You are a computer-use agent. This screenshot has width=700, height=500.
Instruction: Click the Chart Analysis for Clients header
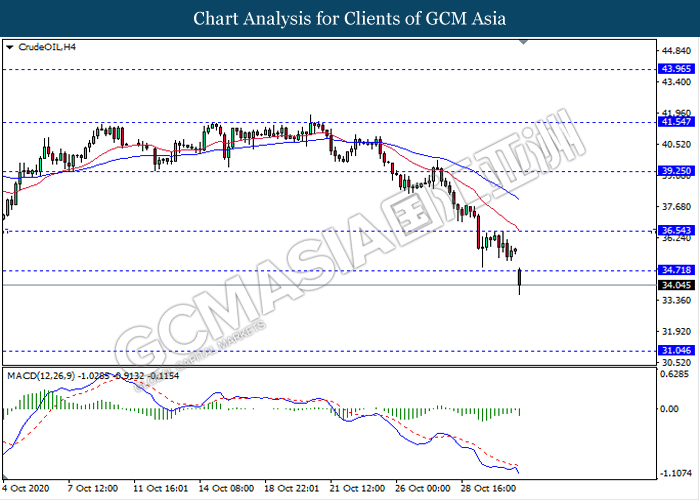(350, 19)
